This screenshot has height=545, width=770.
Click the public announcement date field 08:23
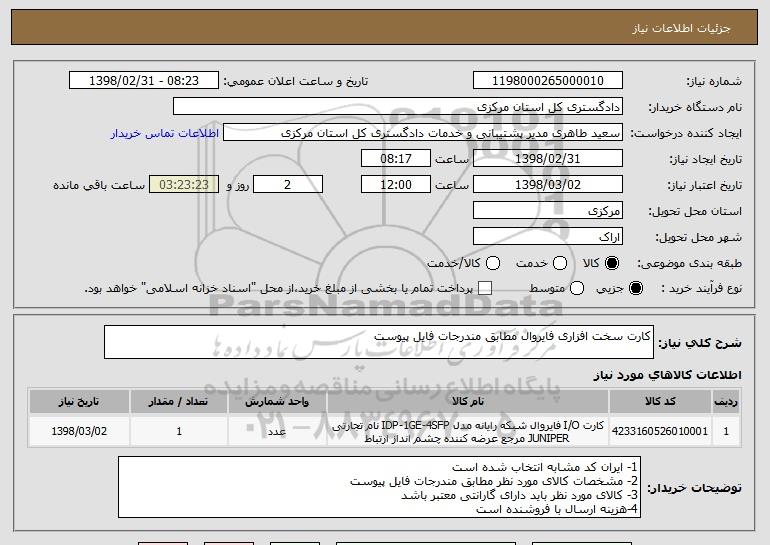click(x=144, y=81)
